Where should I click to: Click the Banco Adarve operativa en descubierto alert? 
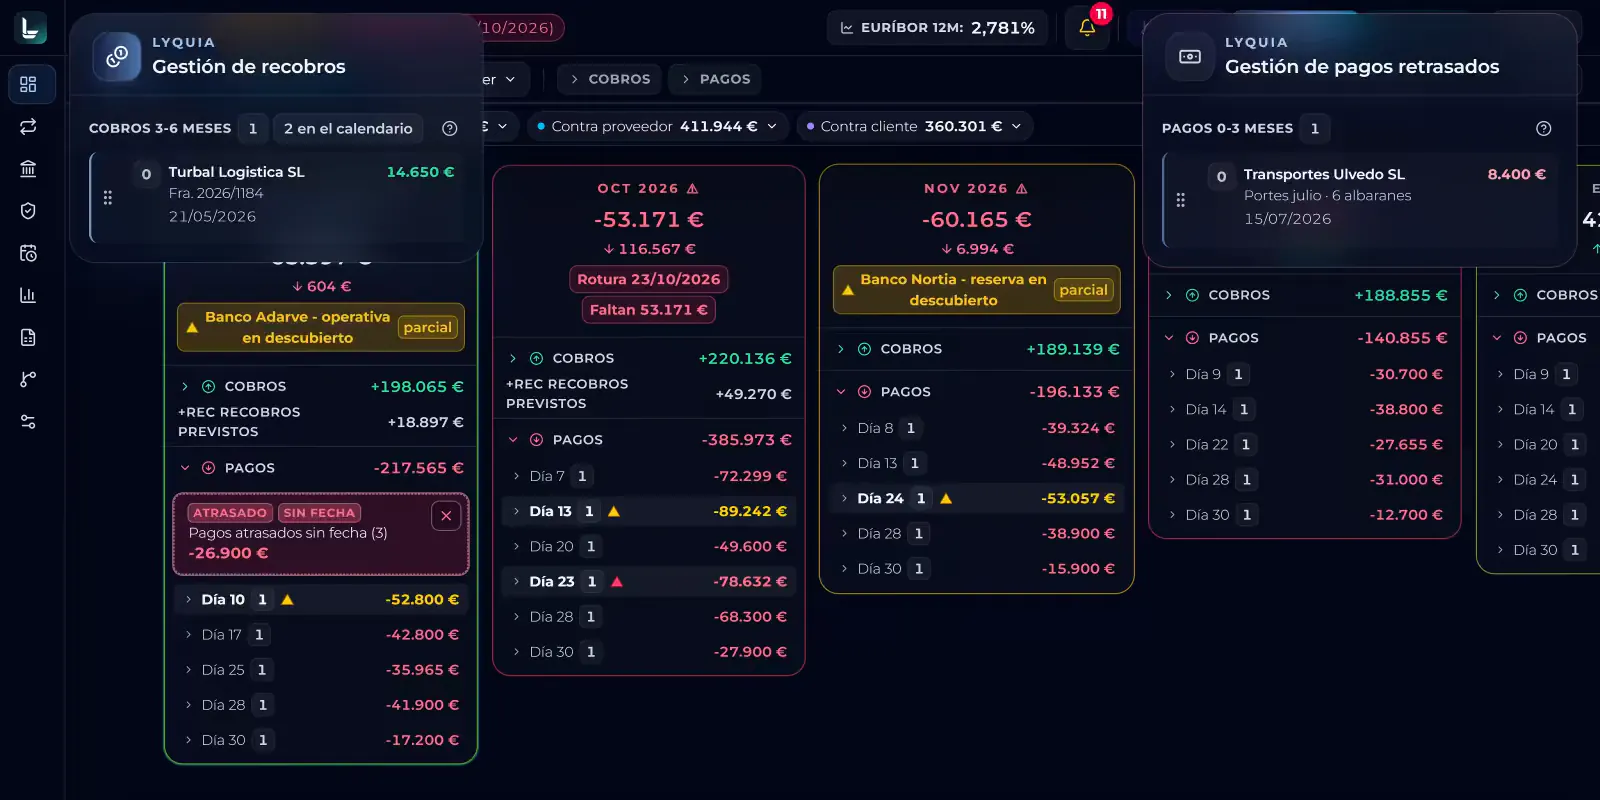[321, 327]
